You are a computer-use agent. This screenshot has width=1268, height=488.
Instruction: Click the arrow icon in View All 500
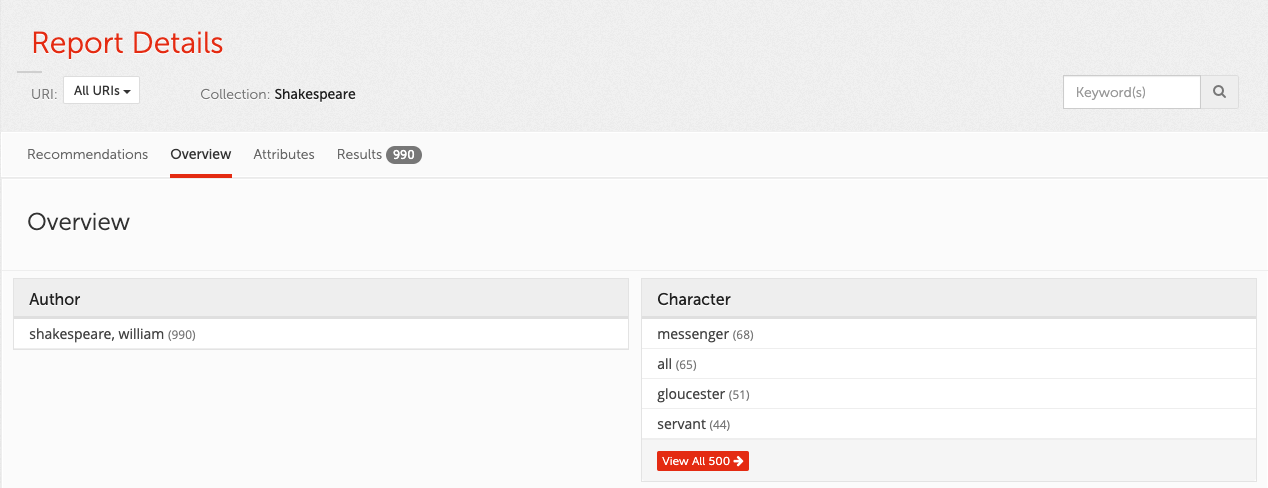point(738,461)
